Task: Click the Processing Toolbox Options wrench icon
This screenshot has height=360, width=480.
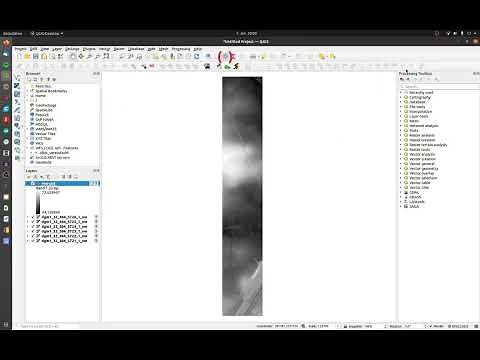Action: (x=436, y=79)
